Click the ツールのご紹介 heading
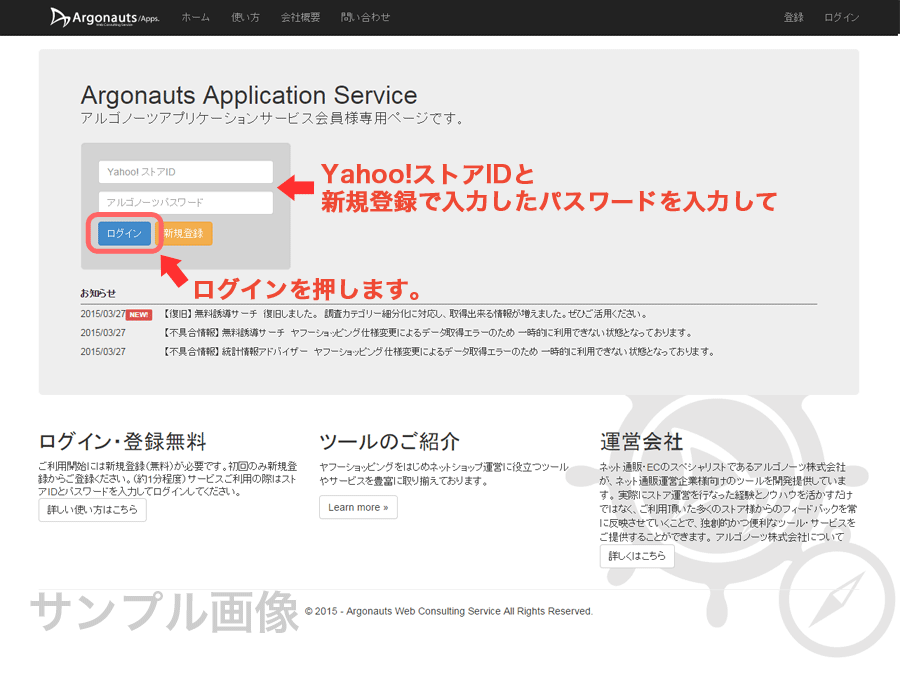 coord(389,442)
